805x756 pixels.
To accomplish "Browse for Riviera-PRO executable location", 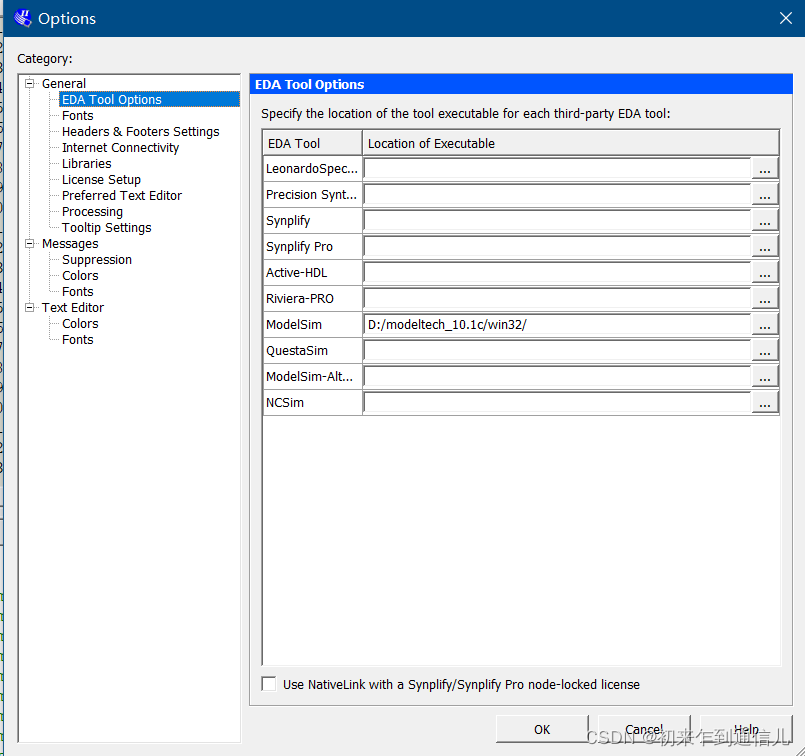I will coord(764,299).
